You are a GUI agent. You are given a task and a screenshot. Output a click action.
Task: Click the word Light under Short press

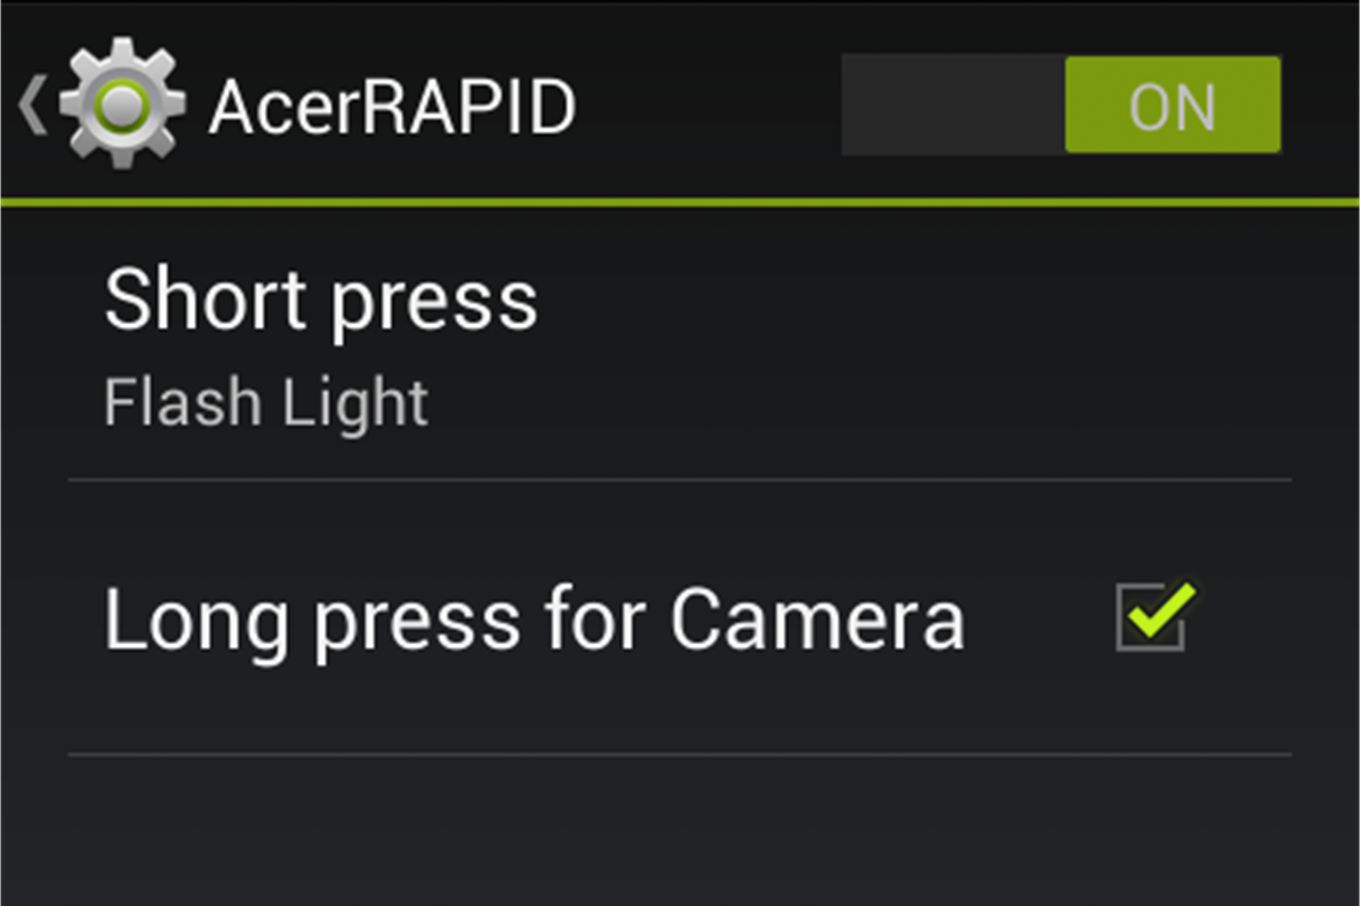coord(355,403)
